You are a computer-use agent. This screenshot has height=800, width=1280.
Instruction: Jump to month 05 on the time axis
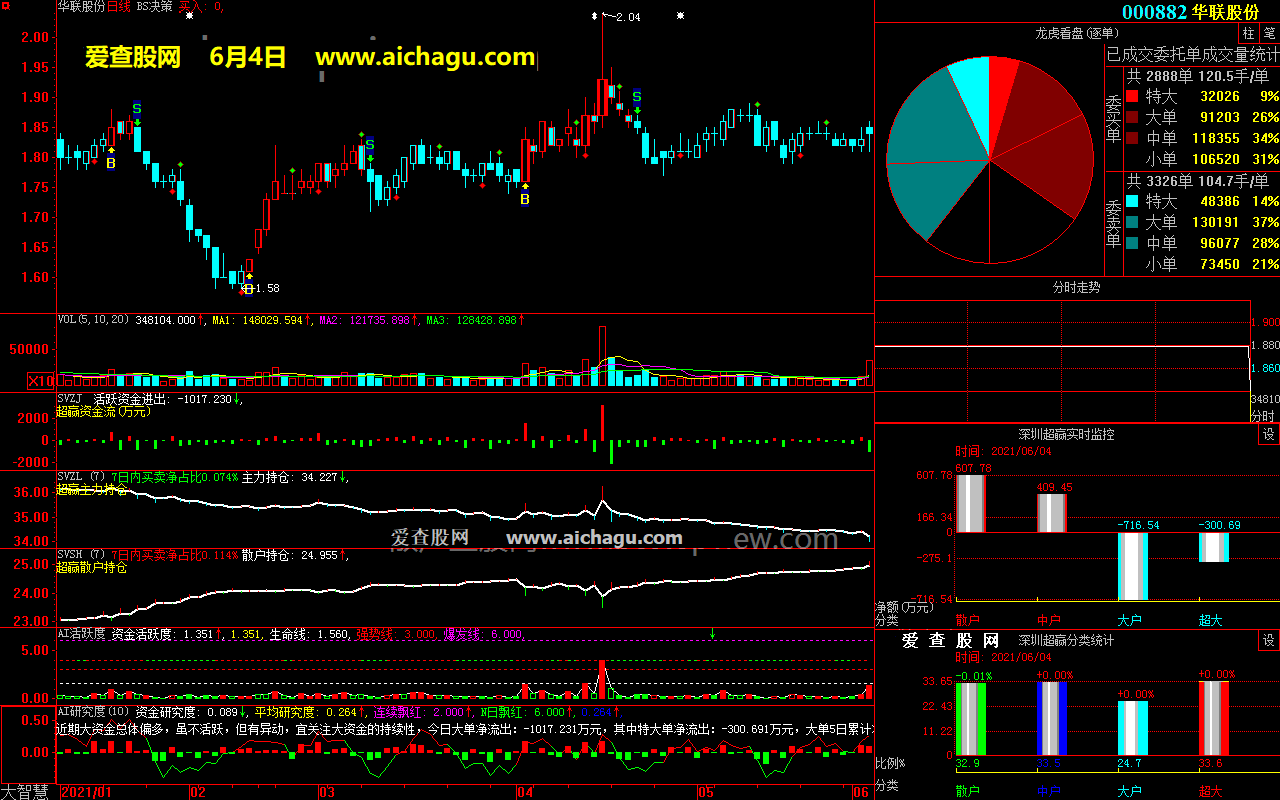706,792
